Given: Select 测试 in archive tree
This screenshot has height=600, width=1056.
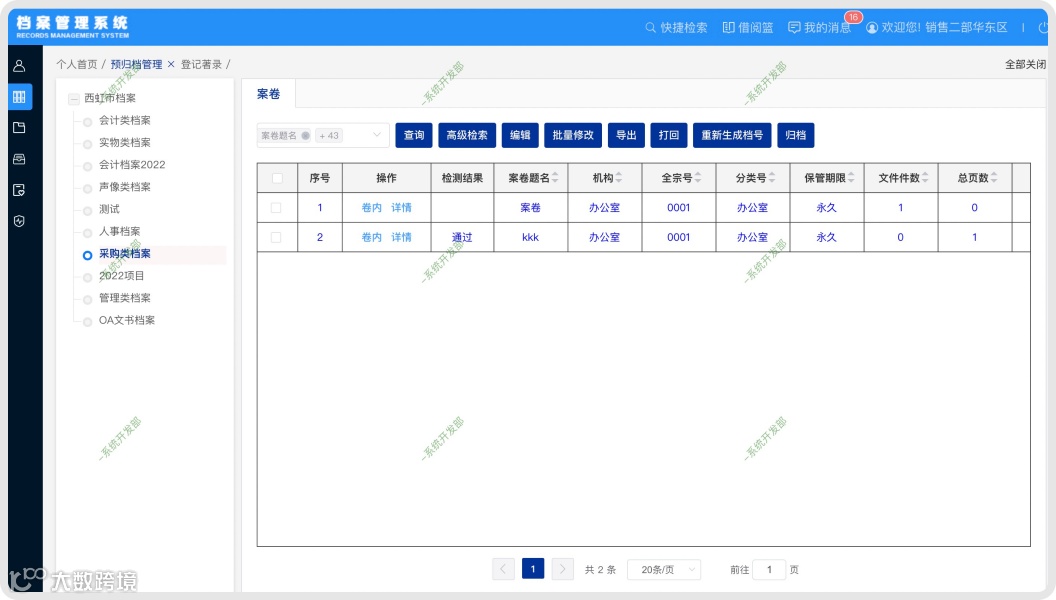Looking at the screenshot, I should point(109,209).
